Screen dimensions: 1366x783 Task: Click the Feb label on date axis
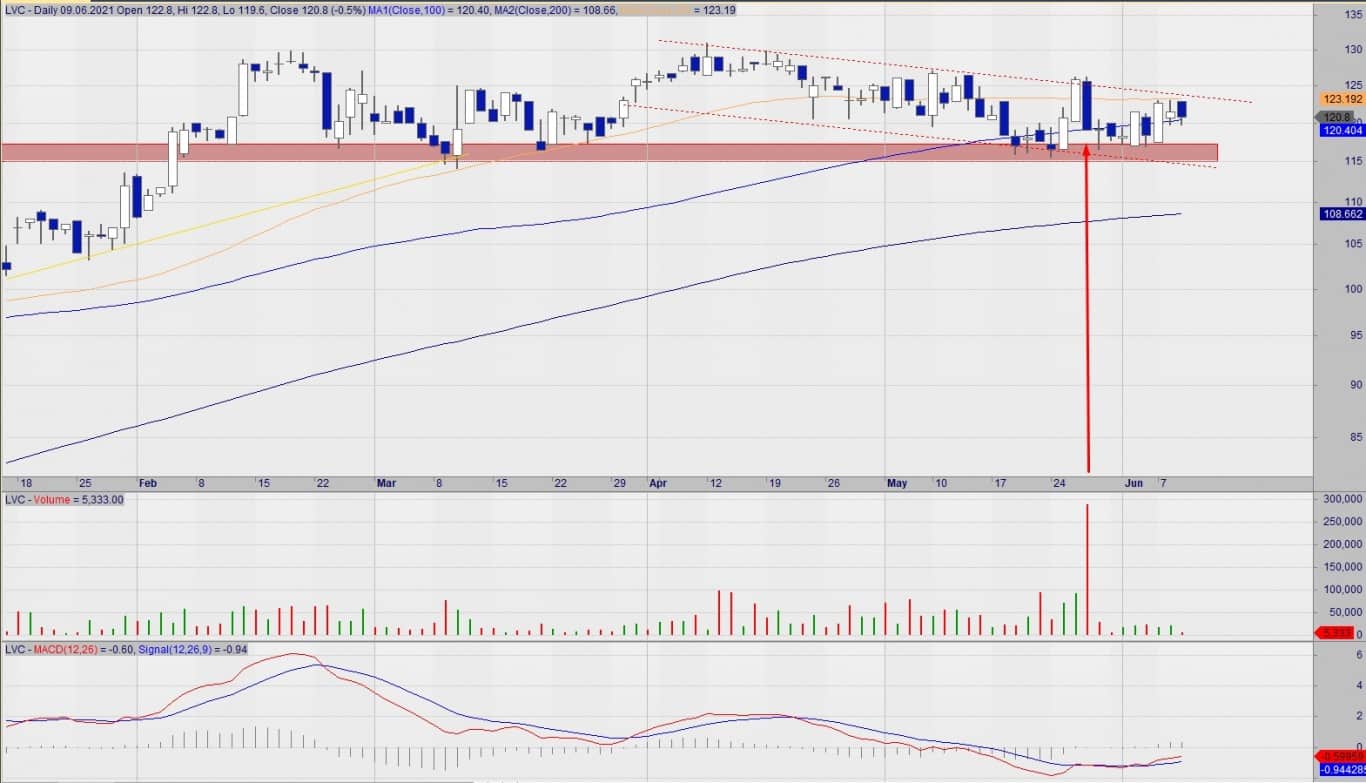pos(148,483)
